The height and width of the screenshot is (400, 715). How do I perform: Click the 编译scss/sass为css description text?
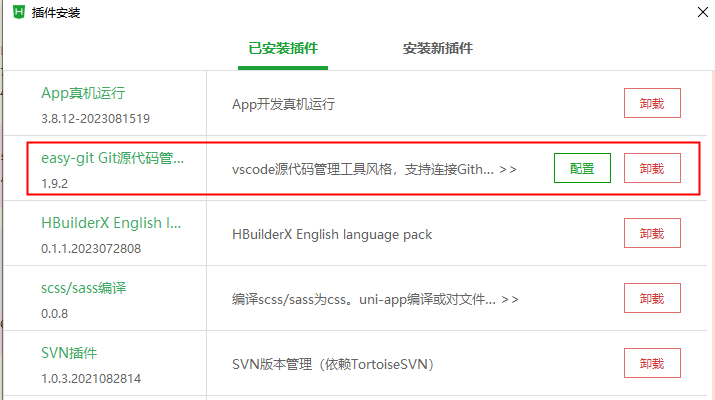coord(363,300)
